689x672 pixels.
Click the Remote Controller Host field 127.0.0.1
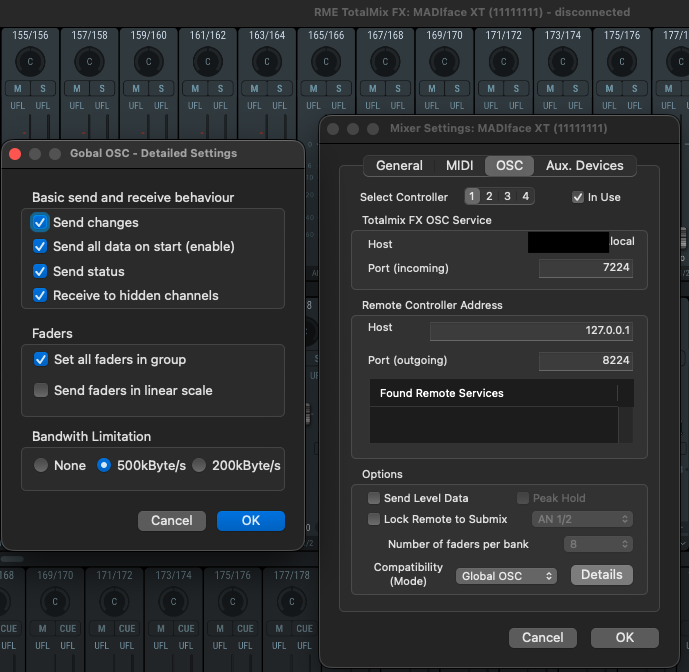pos(531,331)
